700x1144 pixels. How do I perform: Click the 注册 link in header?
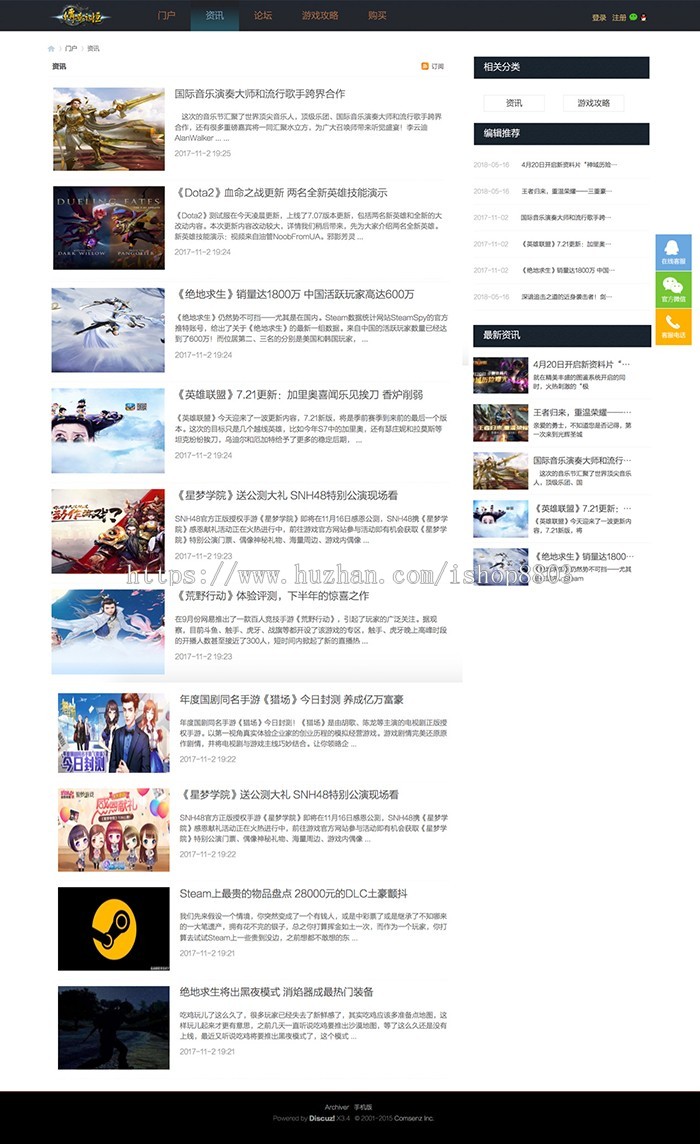619,18
